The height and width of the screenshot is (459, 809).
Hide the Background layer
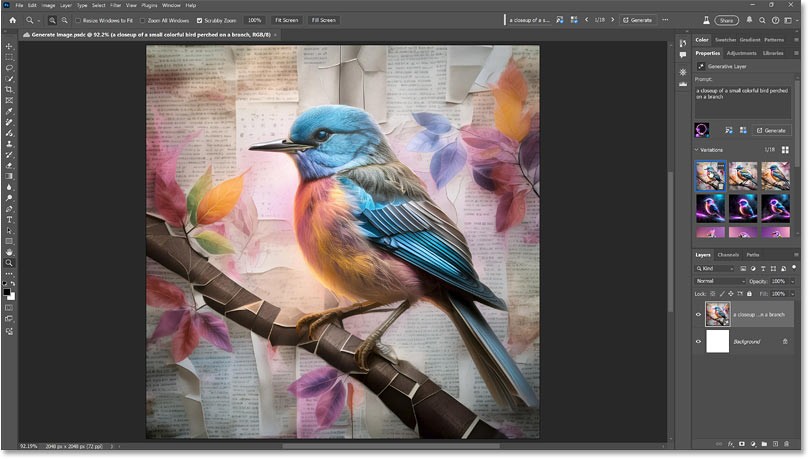pyautogui.click(x=699, y=342)
